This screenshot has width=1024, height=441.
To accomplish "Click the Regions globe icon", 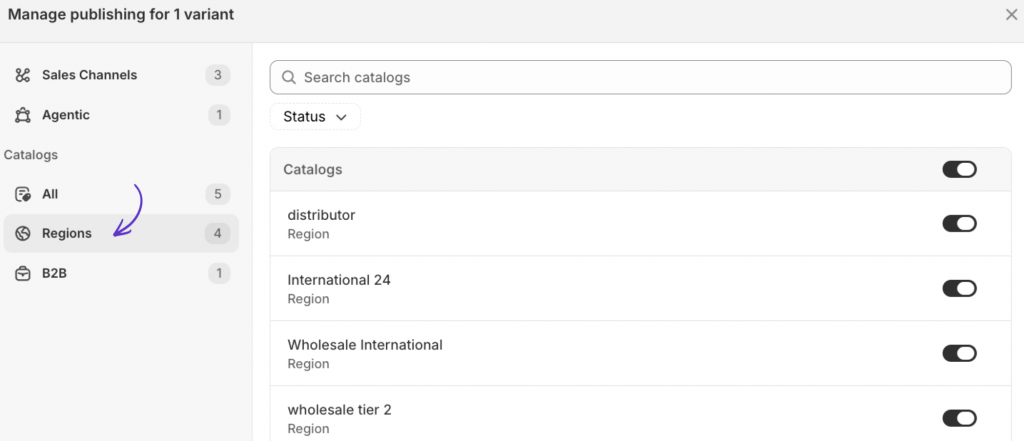I will [x=23, y=233].
